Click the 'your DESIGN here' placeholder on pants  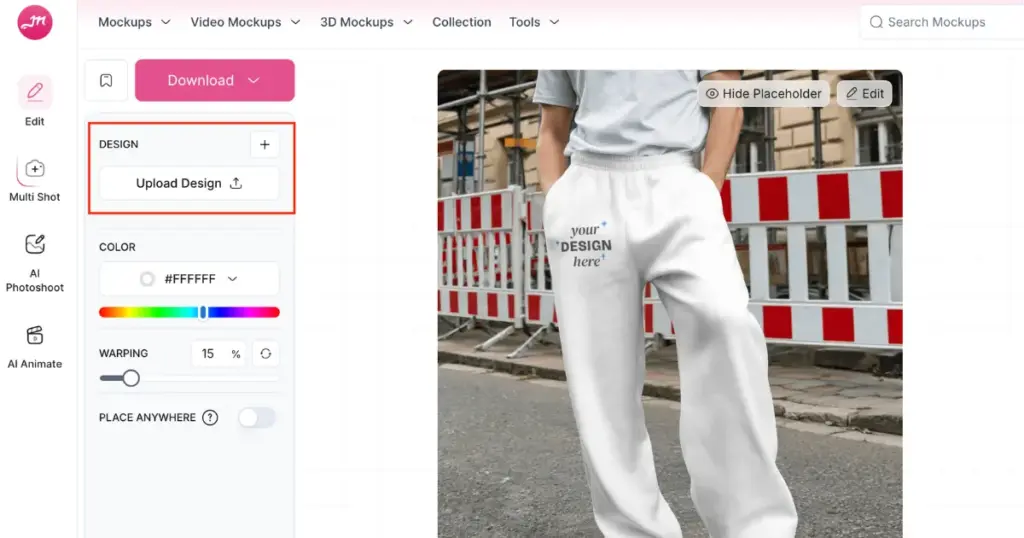click(x=585, y=245)
